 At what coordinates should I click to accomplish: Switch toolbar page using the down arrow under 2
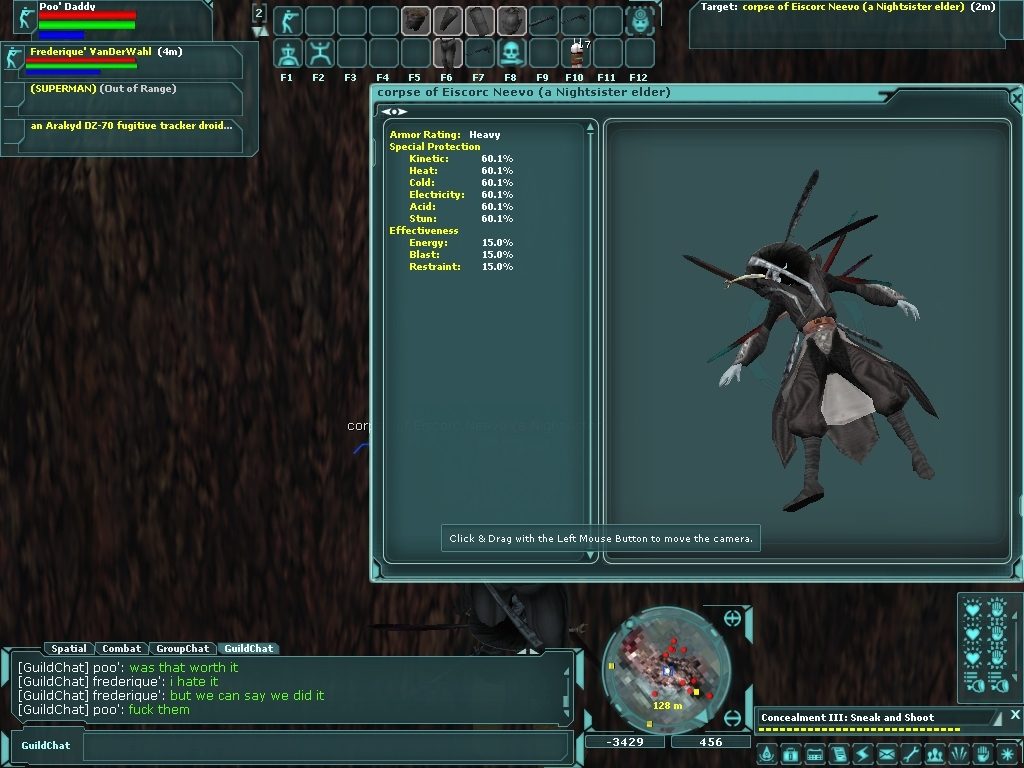tap(259, 31)
